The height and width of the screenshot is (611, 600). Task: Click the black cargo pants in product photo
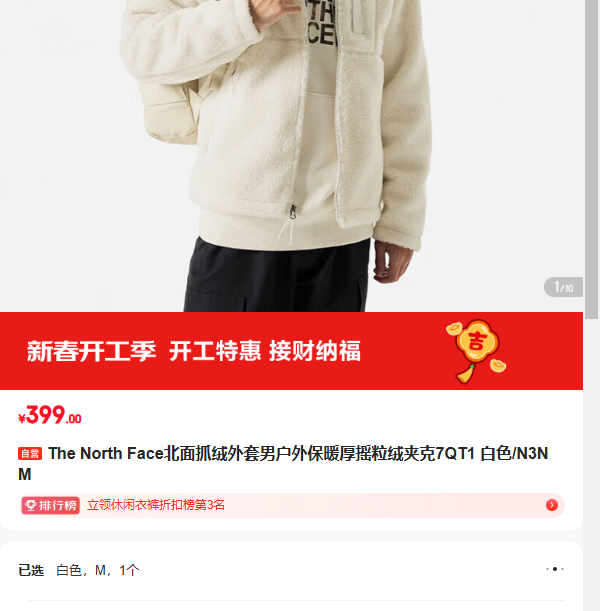coord(277,276)
